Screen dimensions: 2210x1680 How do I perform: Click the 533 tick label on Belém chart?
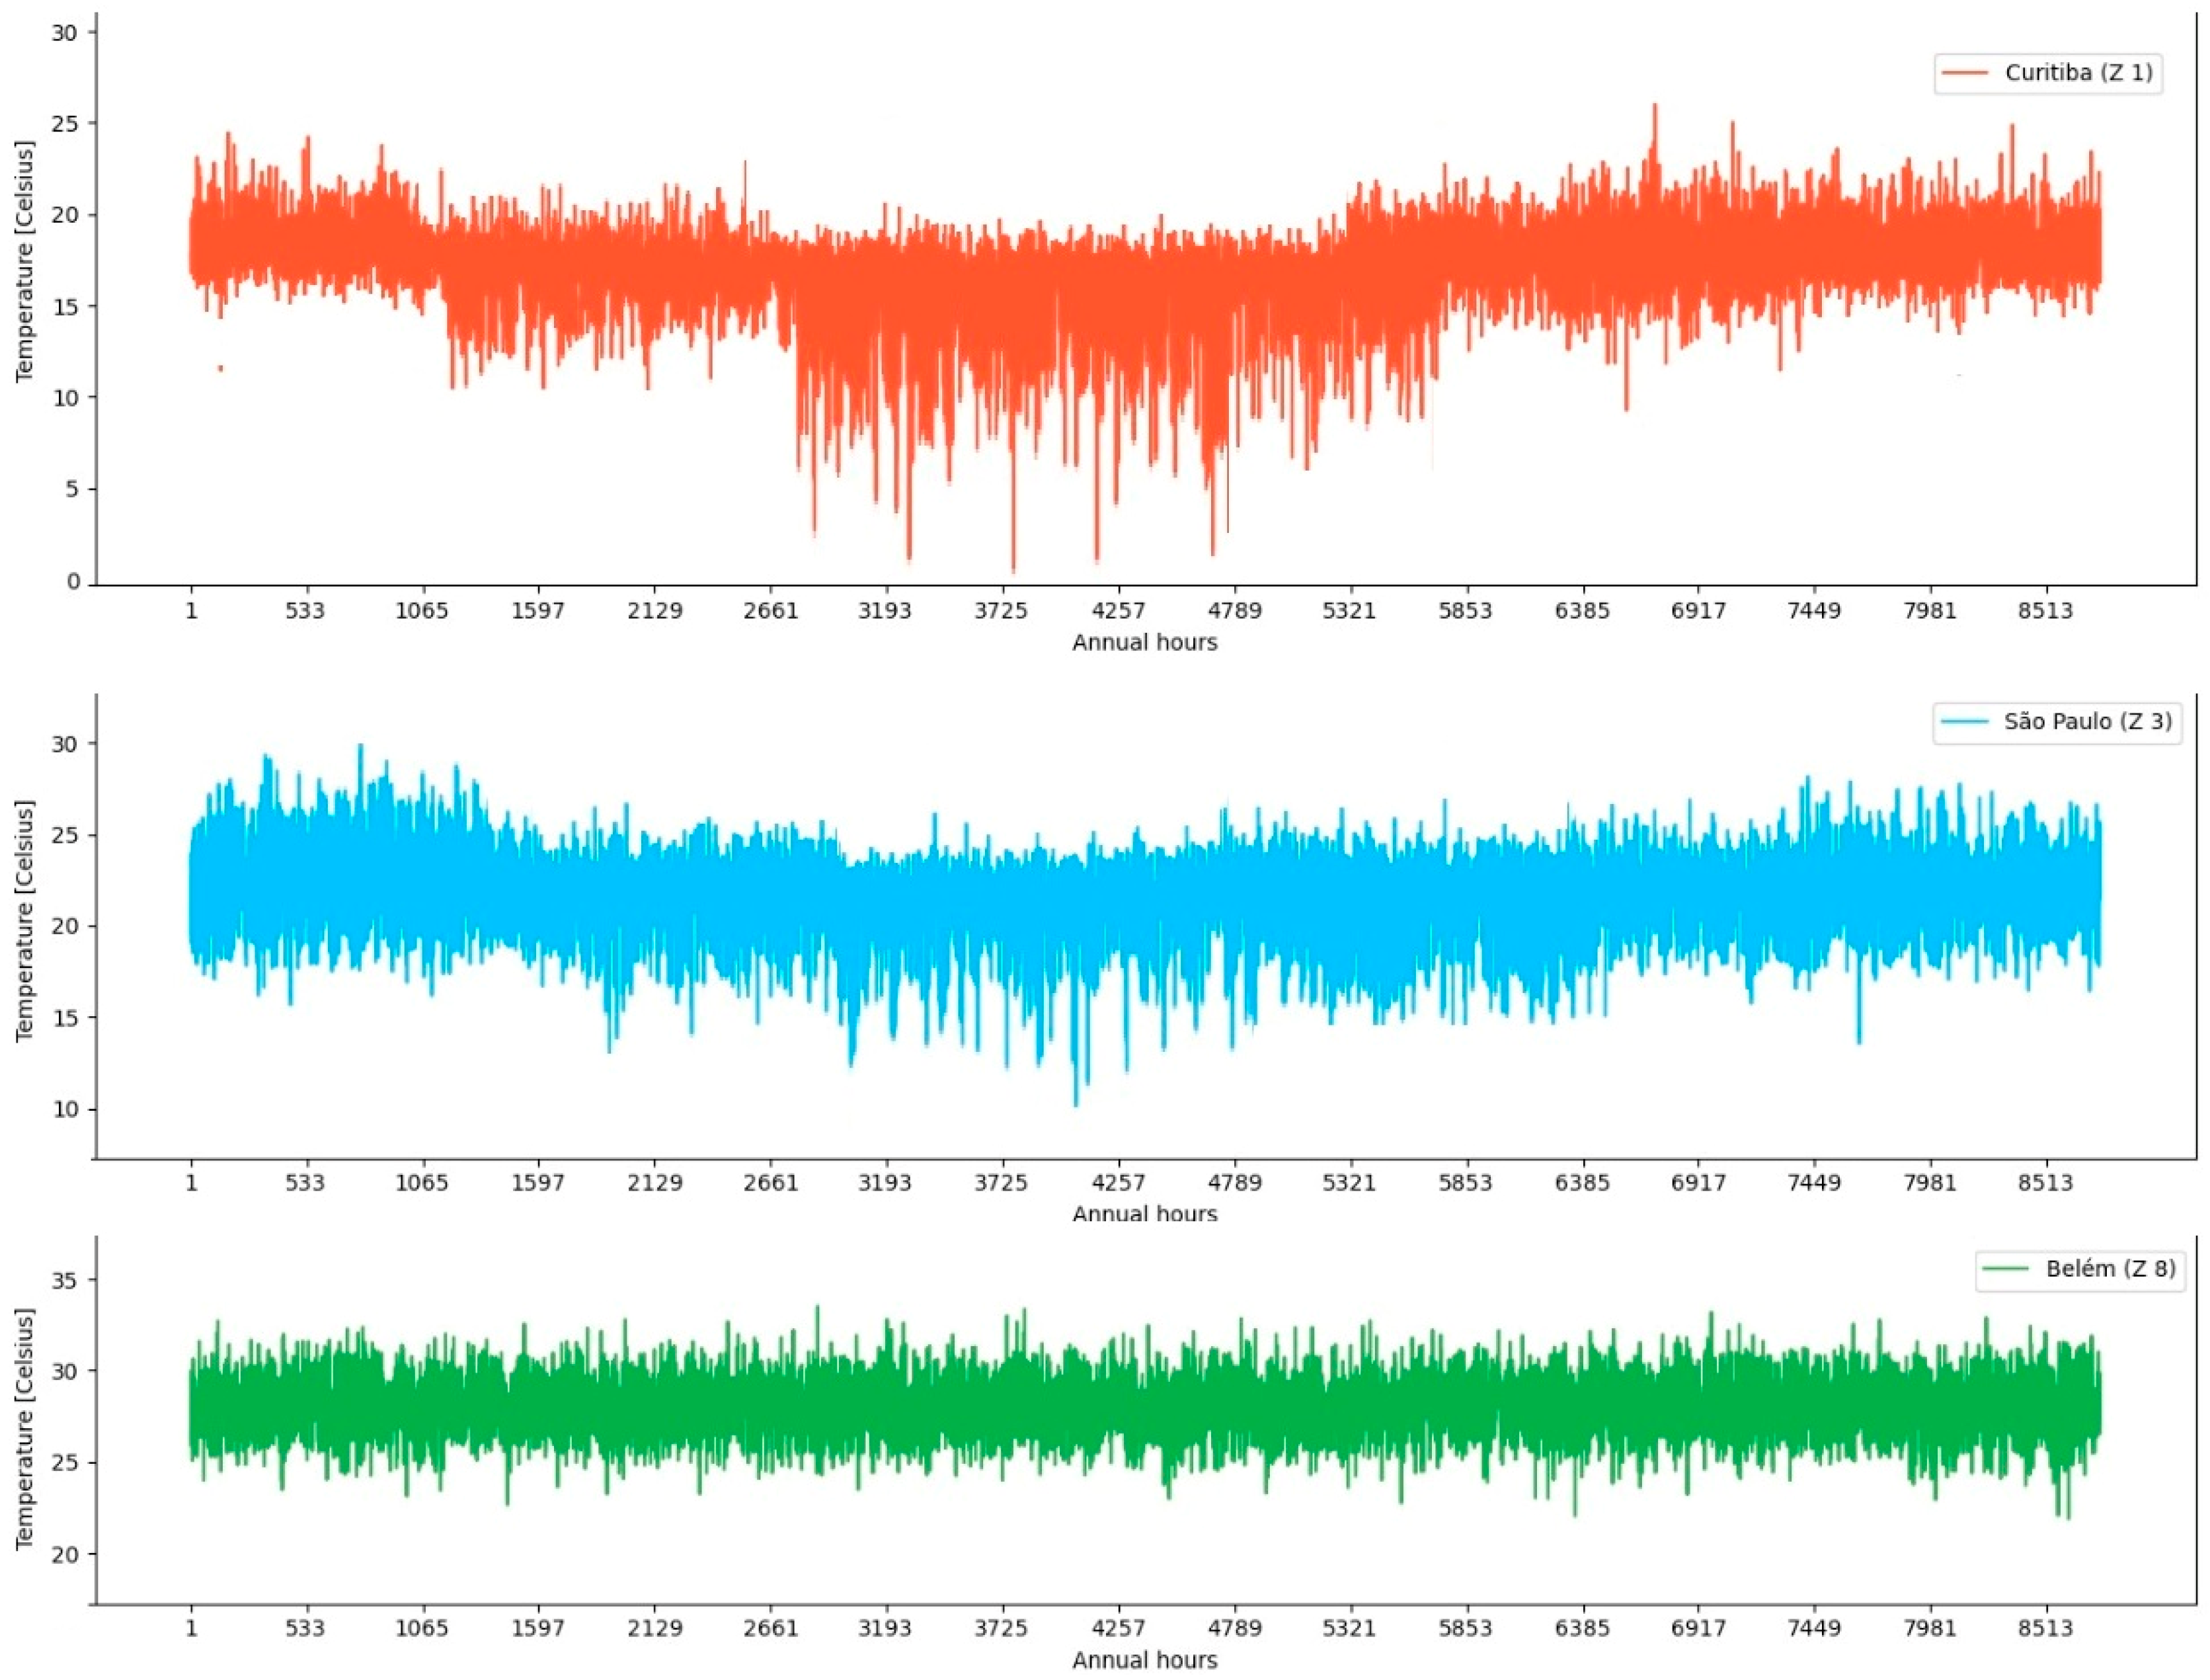(x=305, y=1628)
